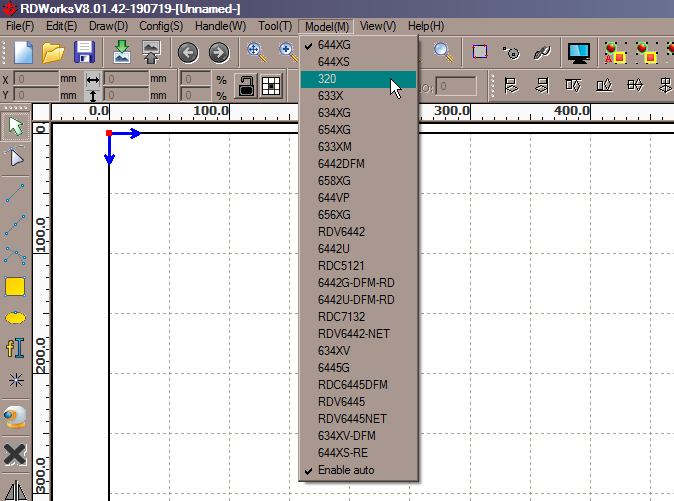This screenshot has width=674, height=501.
Task: Open the View(V) menu
Action: [x=377, y=25]
